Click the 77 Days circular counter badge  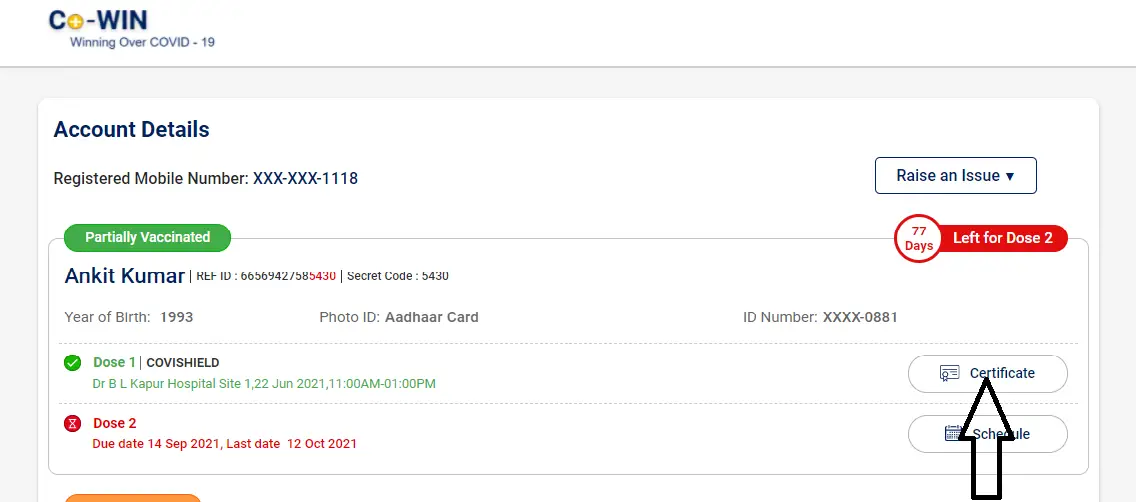coord(919,238)
